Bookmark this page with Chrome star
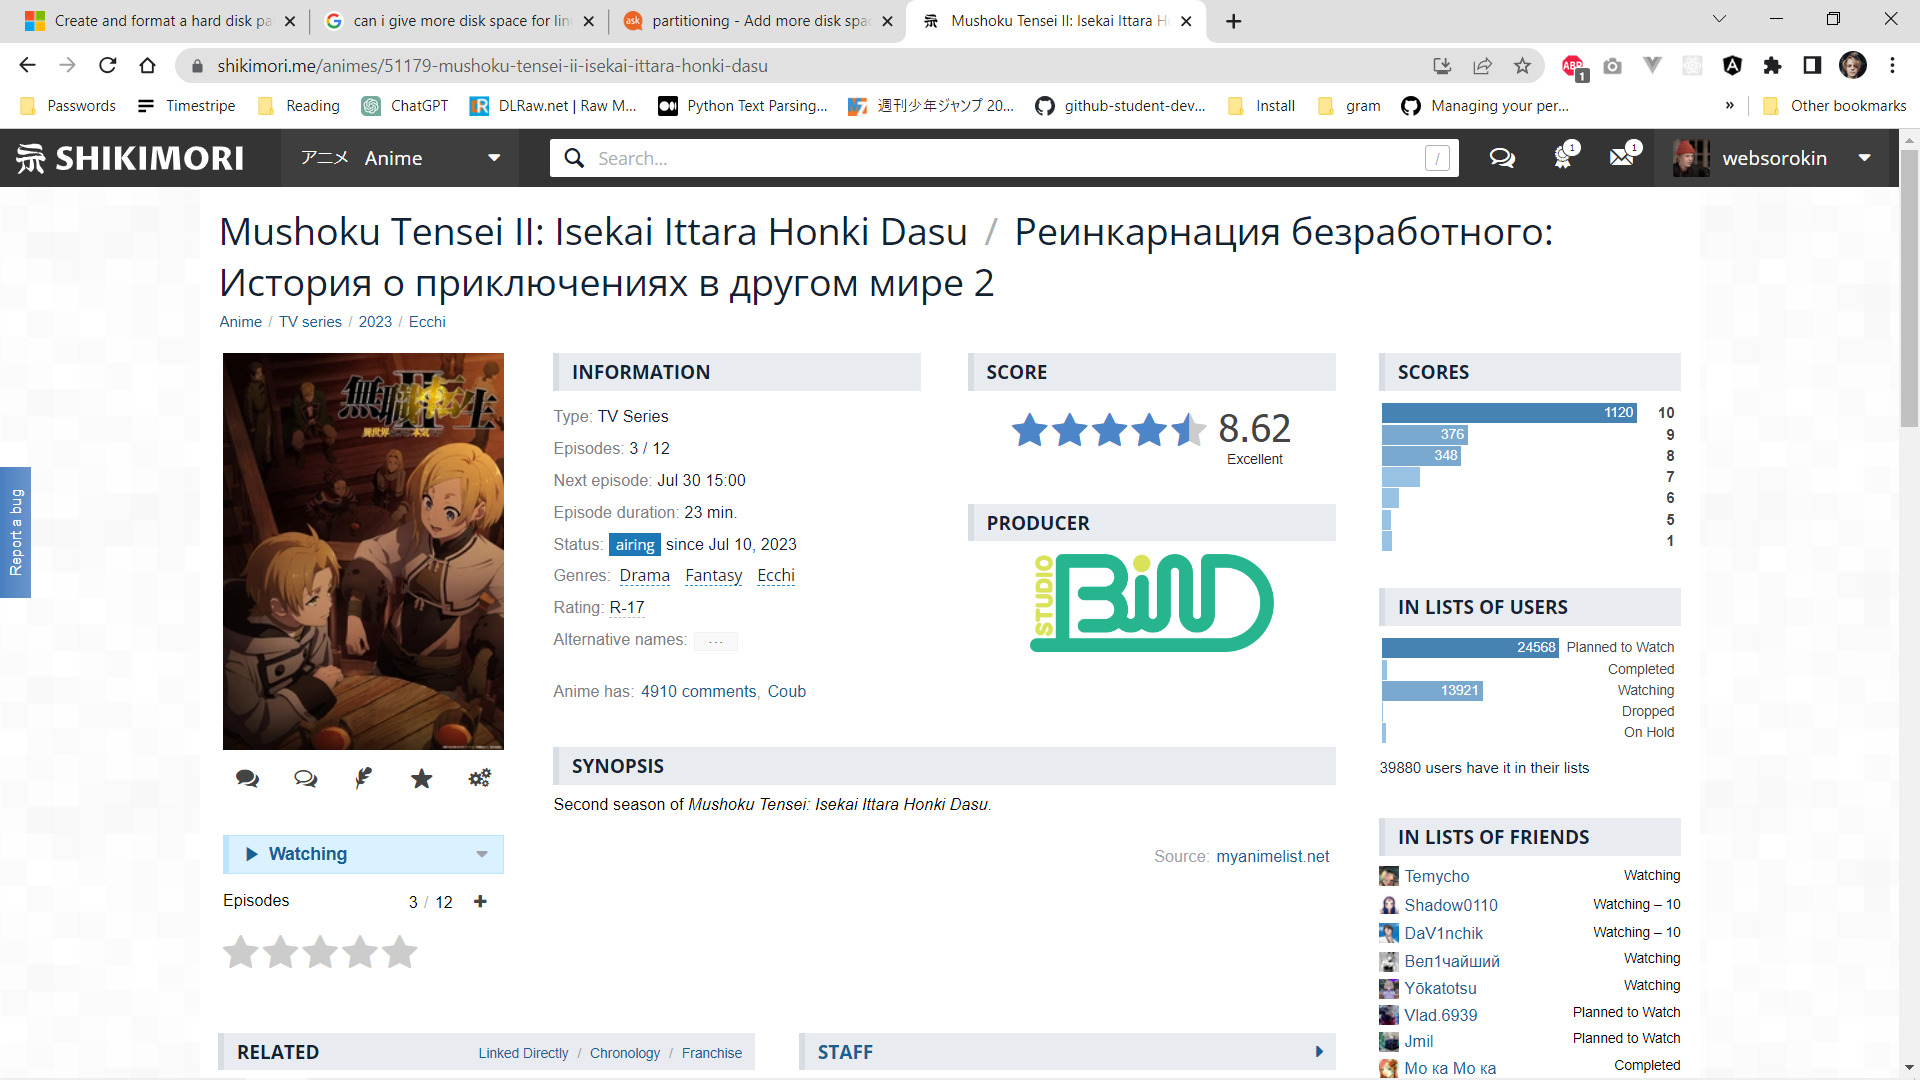Viewport: 1920px width, 1080px height. [x=1522, y=66]
